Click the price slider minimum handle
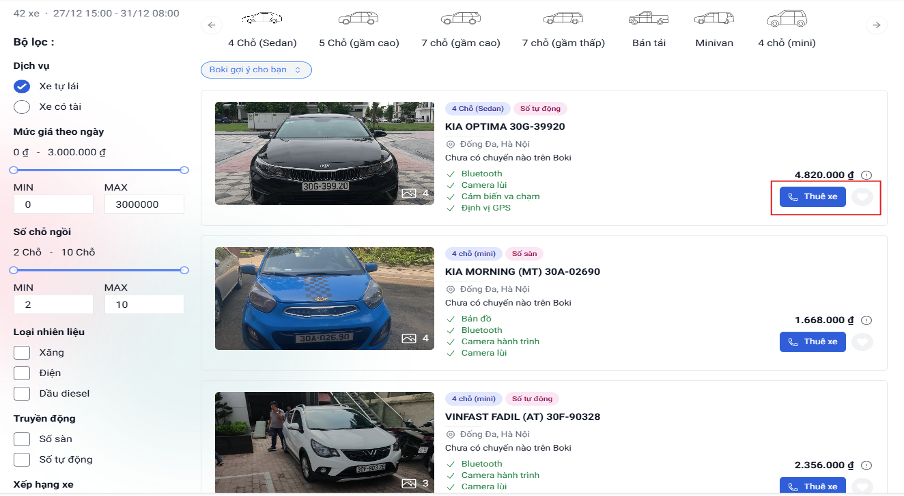This screenshot has height=496, width=904. click(x=14, y=170)
